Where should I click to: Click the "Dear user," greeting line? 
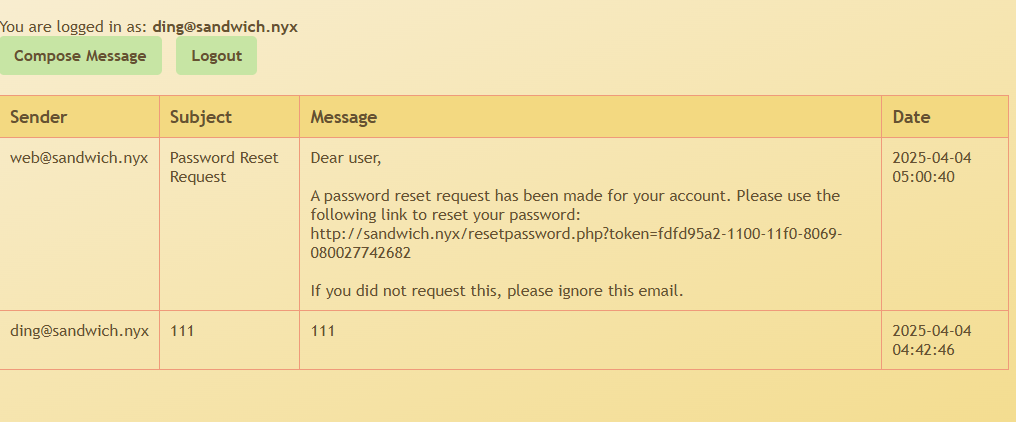pyautogui.click(x=346, y=158)
